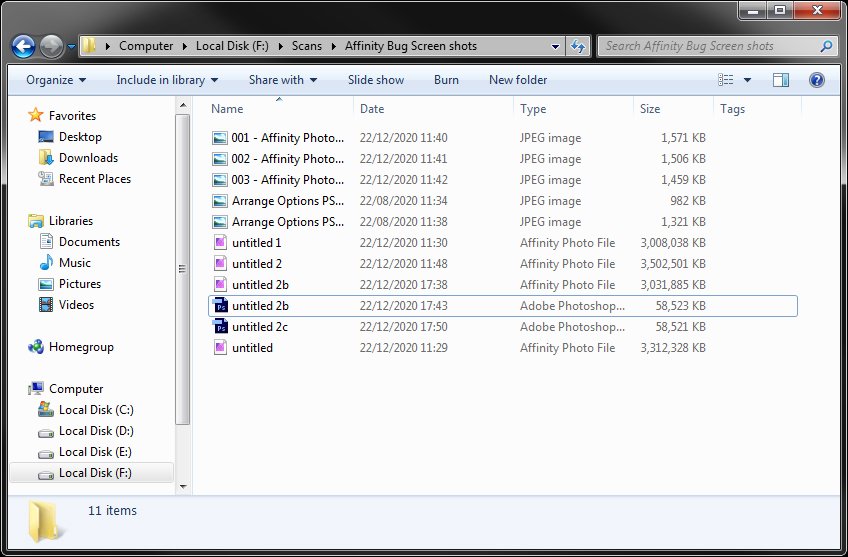Click the Back navigation arrow
Screen dimensions: 848x557
coord(23,47)
